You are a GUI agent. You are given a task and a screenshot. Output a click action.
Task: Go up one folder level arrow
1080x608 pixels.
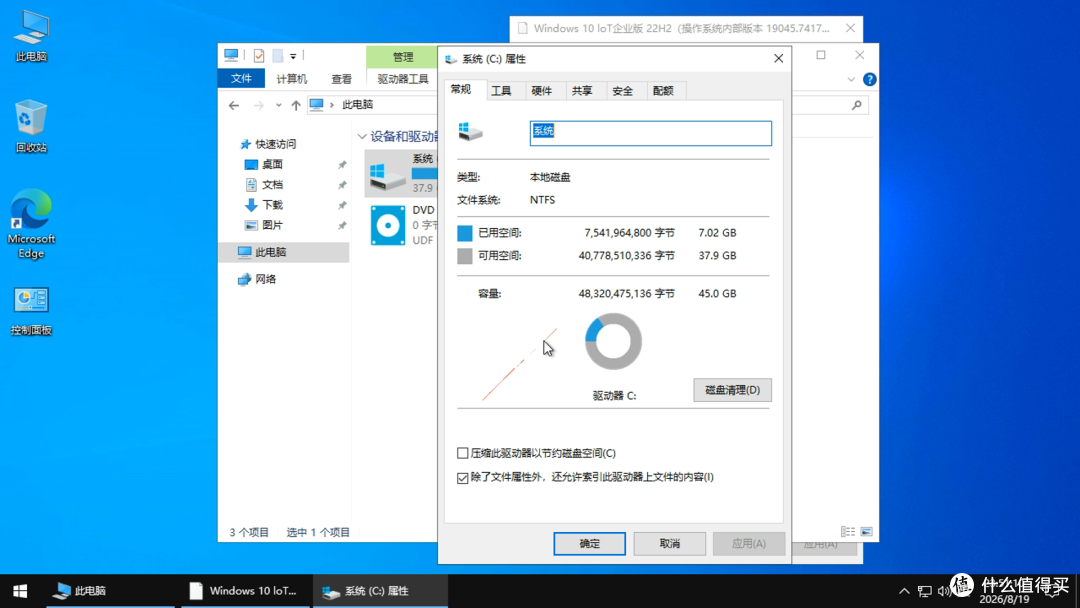(295, 105)
